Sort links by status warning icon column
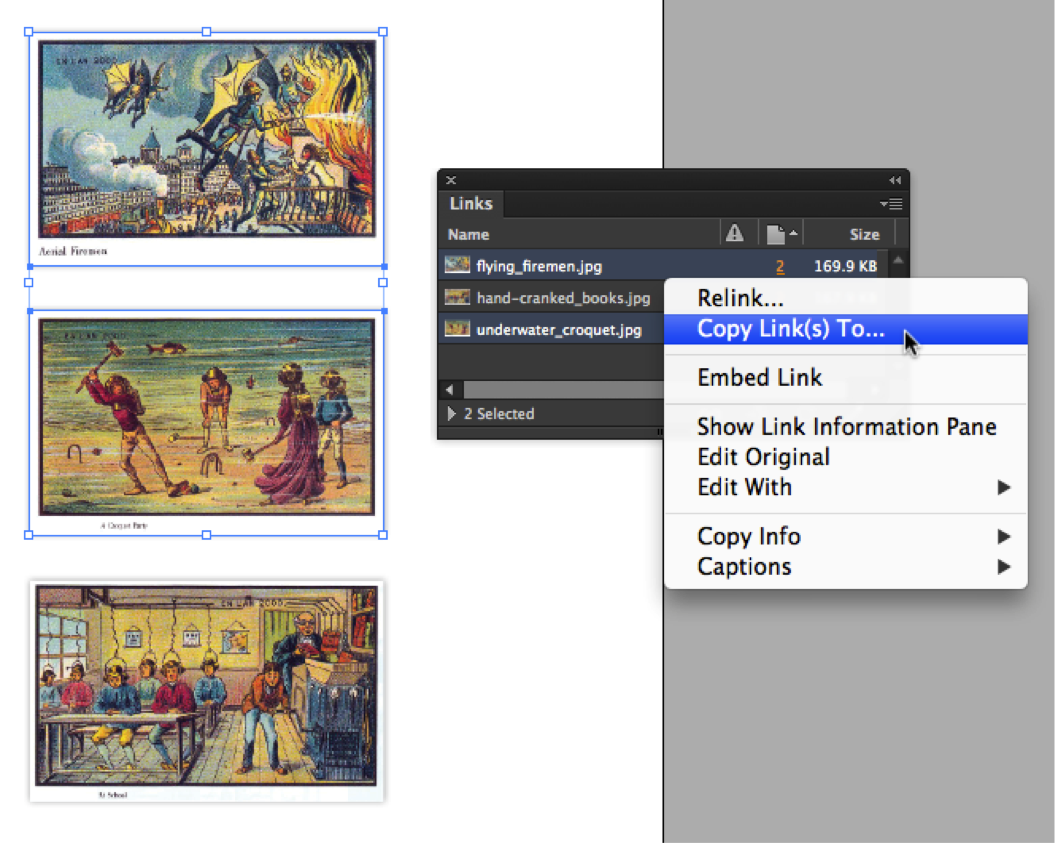Image resolution: width=1055 pixels, height=843 pixels. pyautogui.click(x=734, y=233)
